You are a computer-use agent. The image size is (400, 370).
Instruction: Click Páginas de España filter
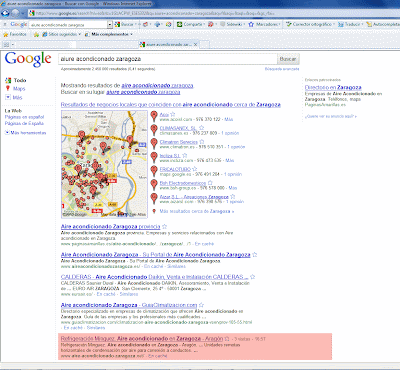[24, 123]
